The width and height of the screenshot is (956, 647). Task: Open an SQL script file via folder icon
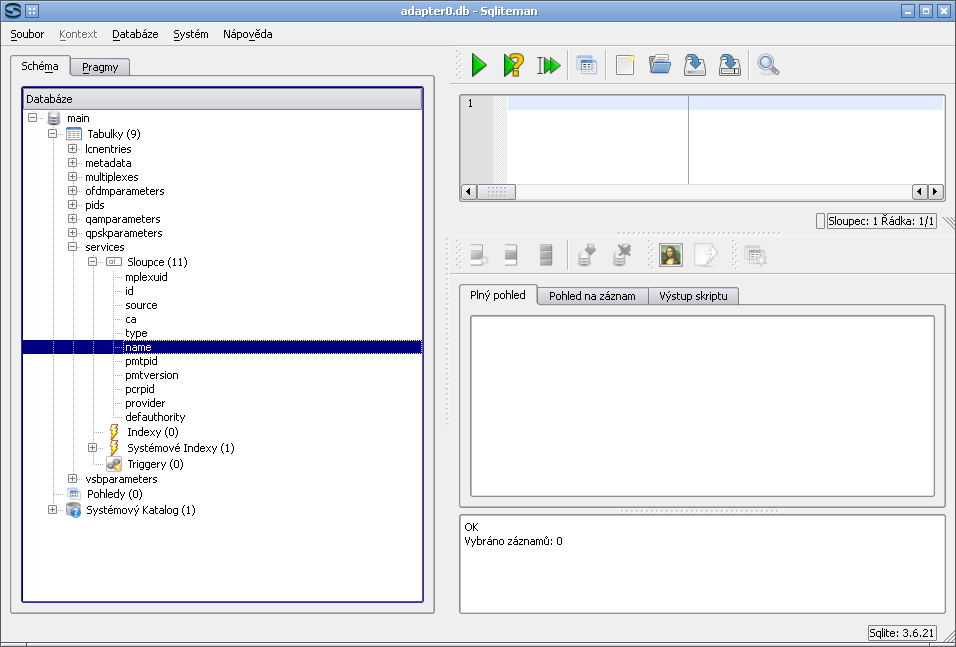[x=660, y=65]
